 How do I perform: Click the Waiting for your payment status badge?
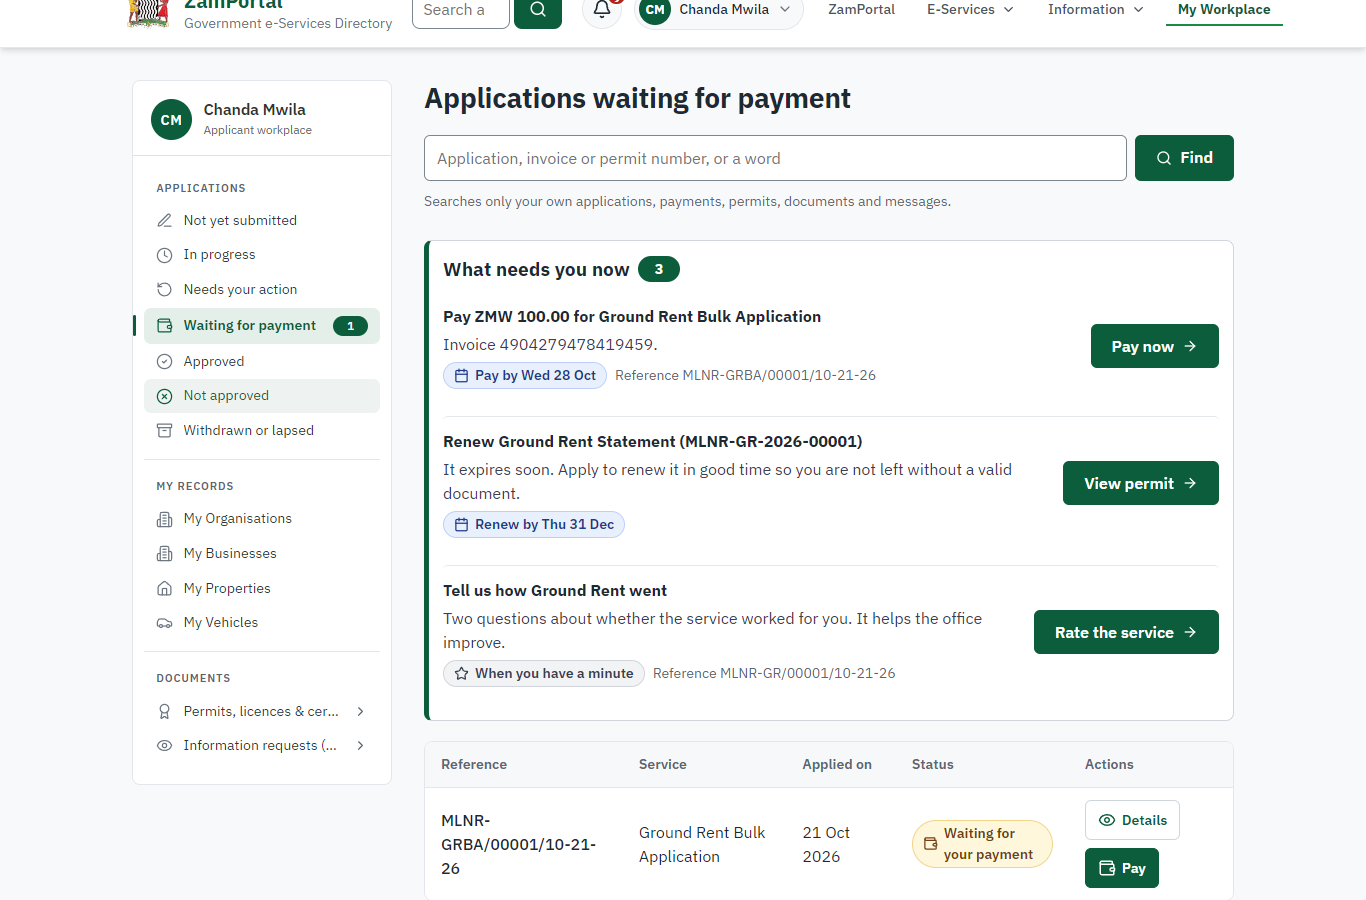[x=982, y=844]
